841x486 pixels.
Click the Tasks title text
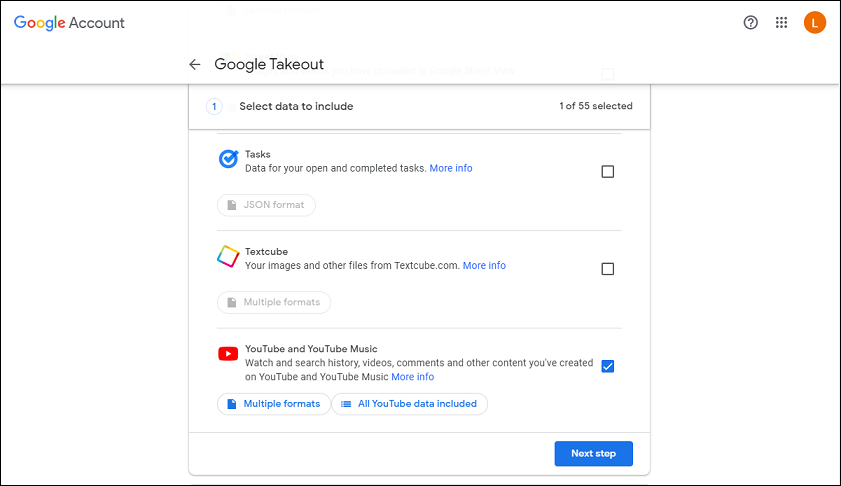pos(258,154)
